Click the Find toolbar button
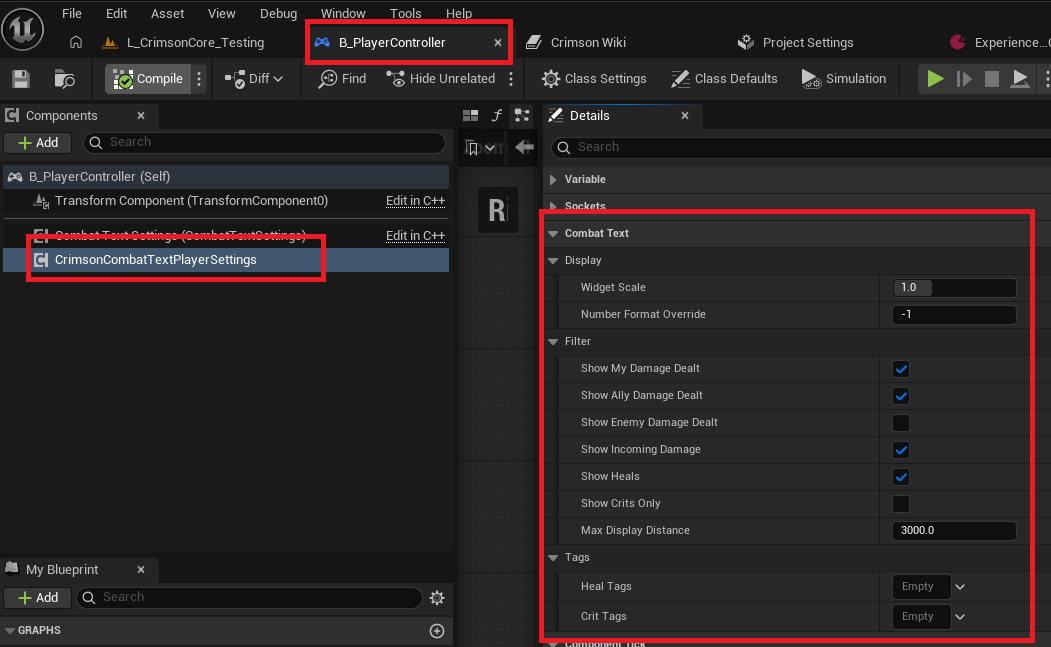The width and height of the screenshot is (1051, 647). (343, 78)
